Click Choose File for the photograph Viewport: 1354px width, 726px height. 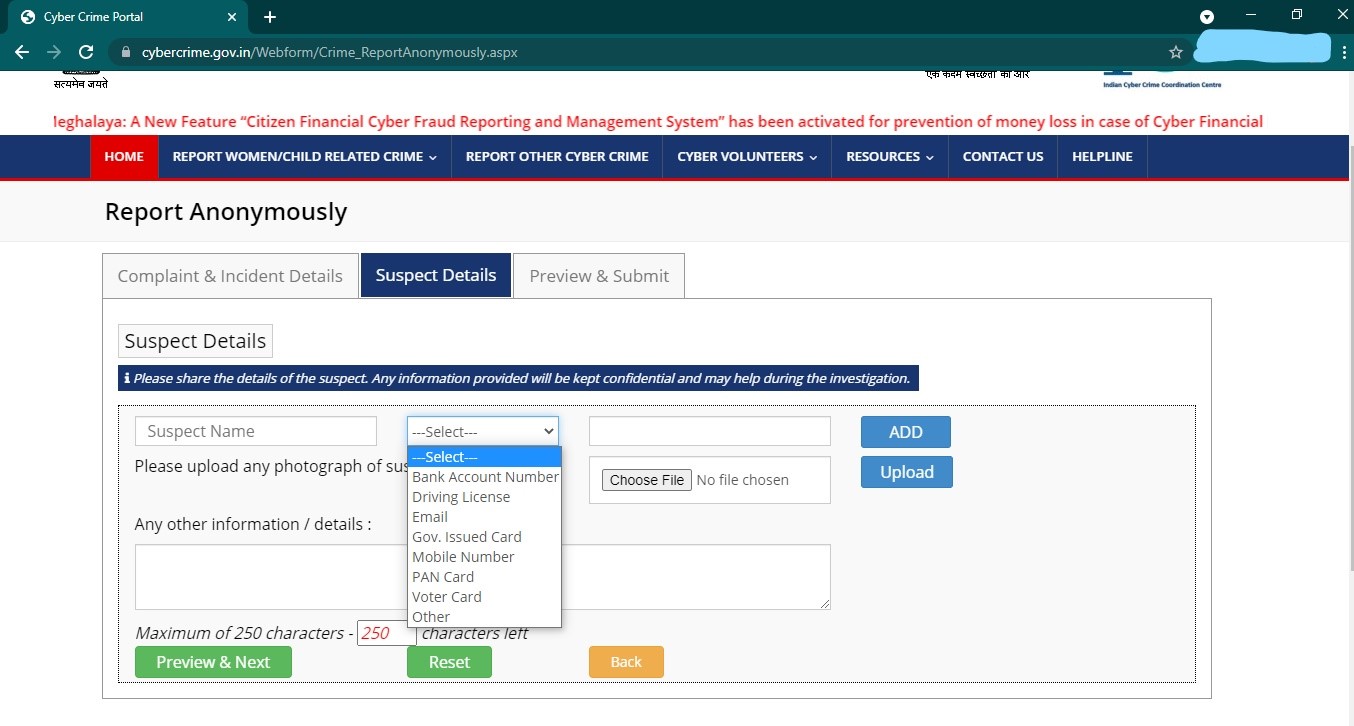pos(646,479)
